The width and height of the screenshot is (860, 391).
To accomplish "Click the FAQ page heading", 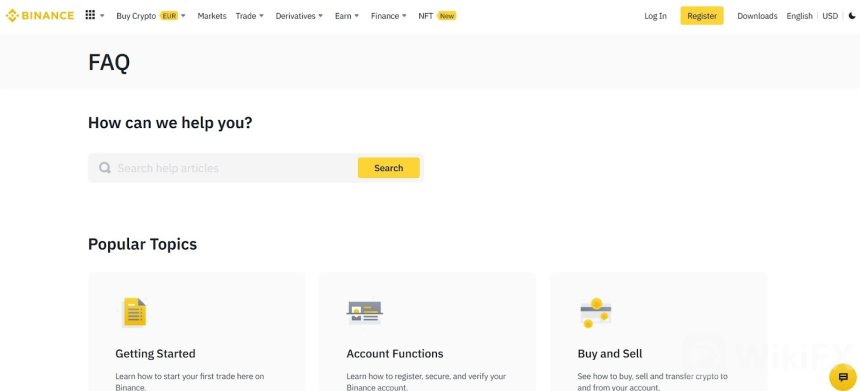I will tap(109, 62).
